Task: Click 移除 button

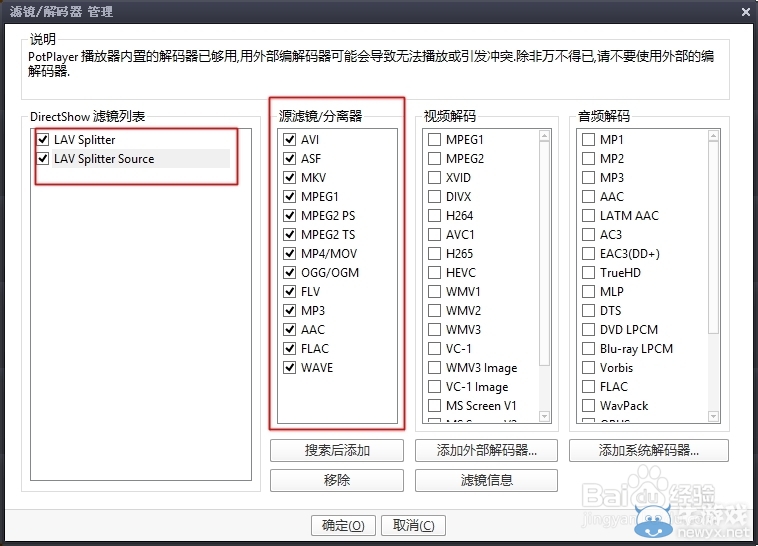Action: pos(337,480)
